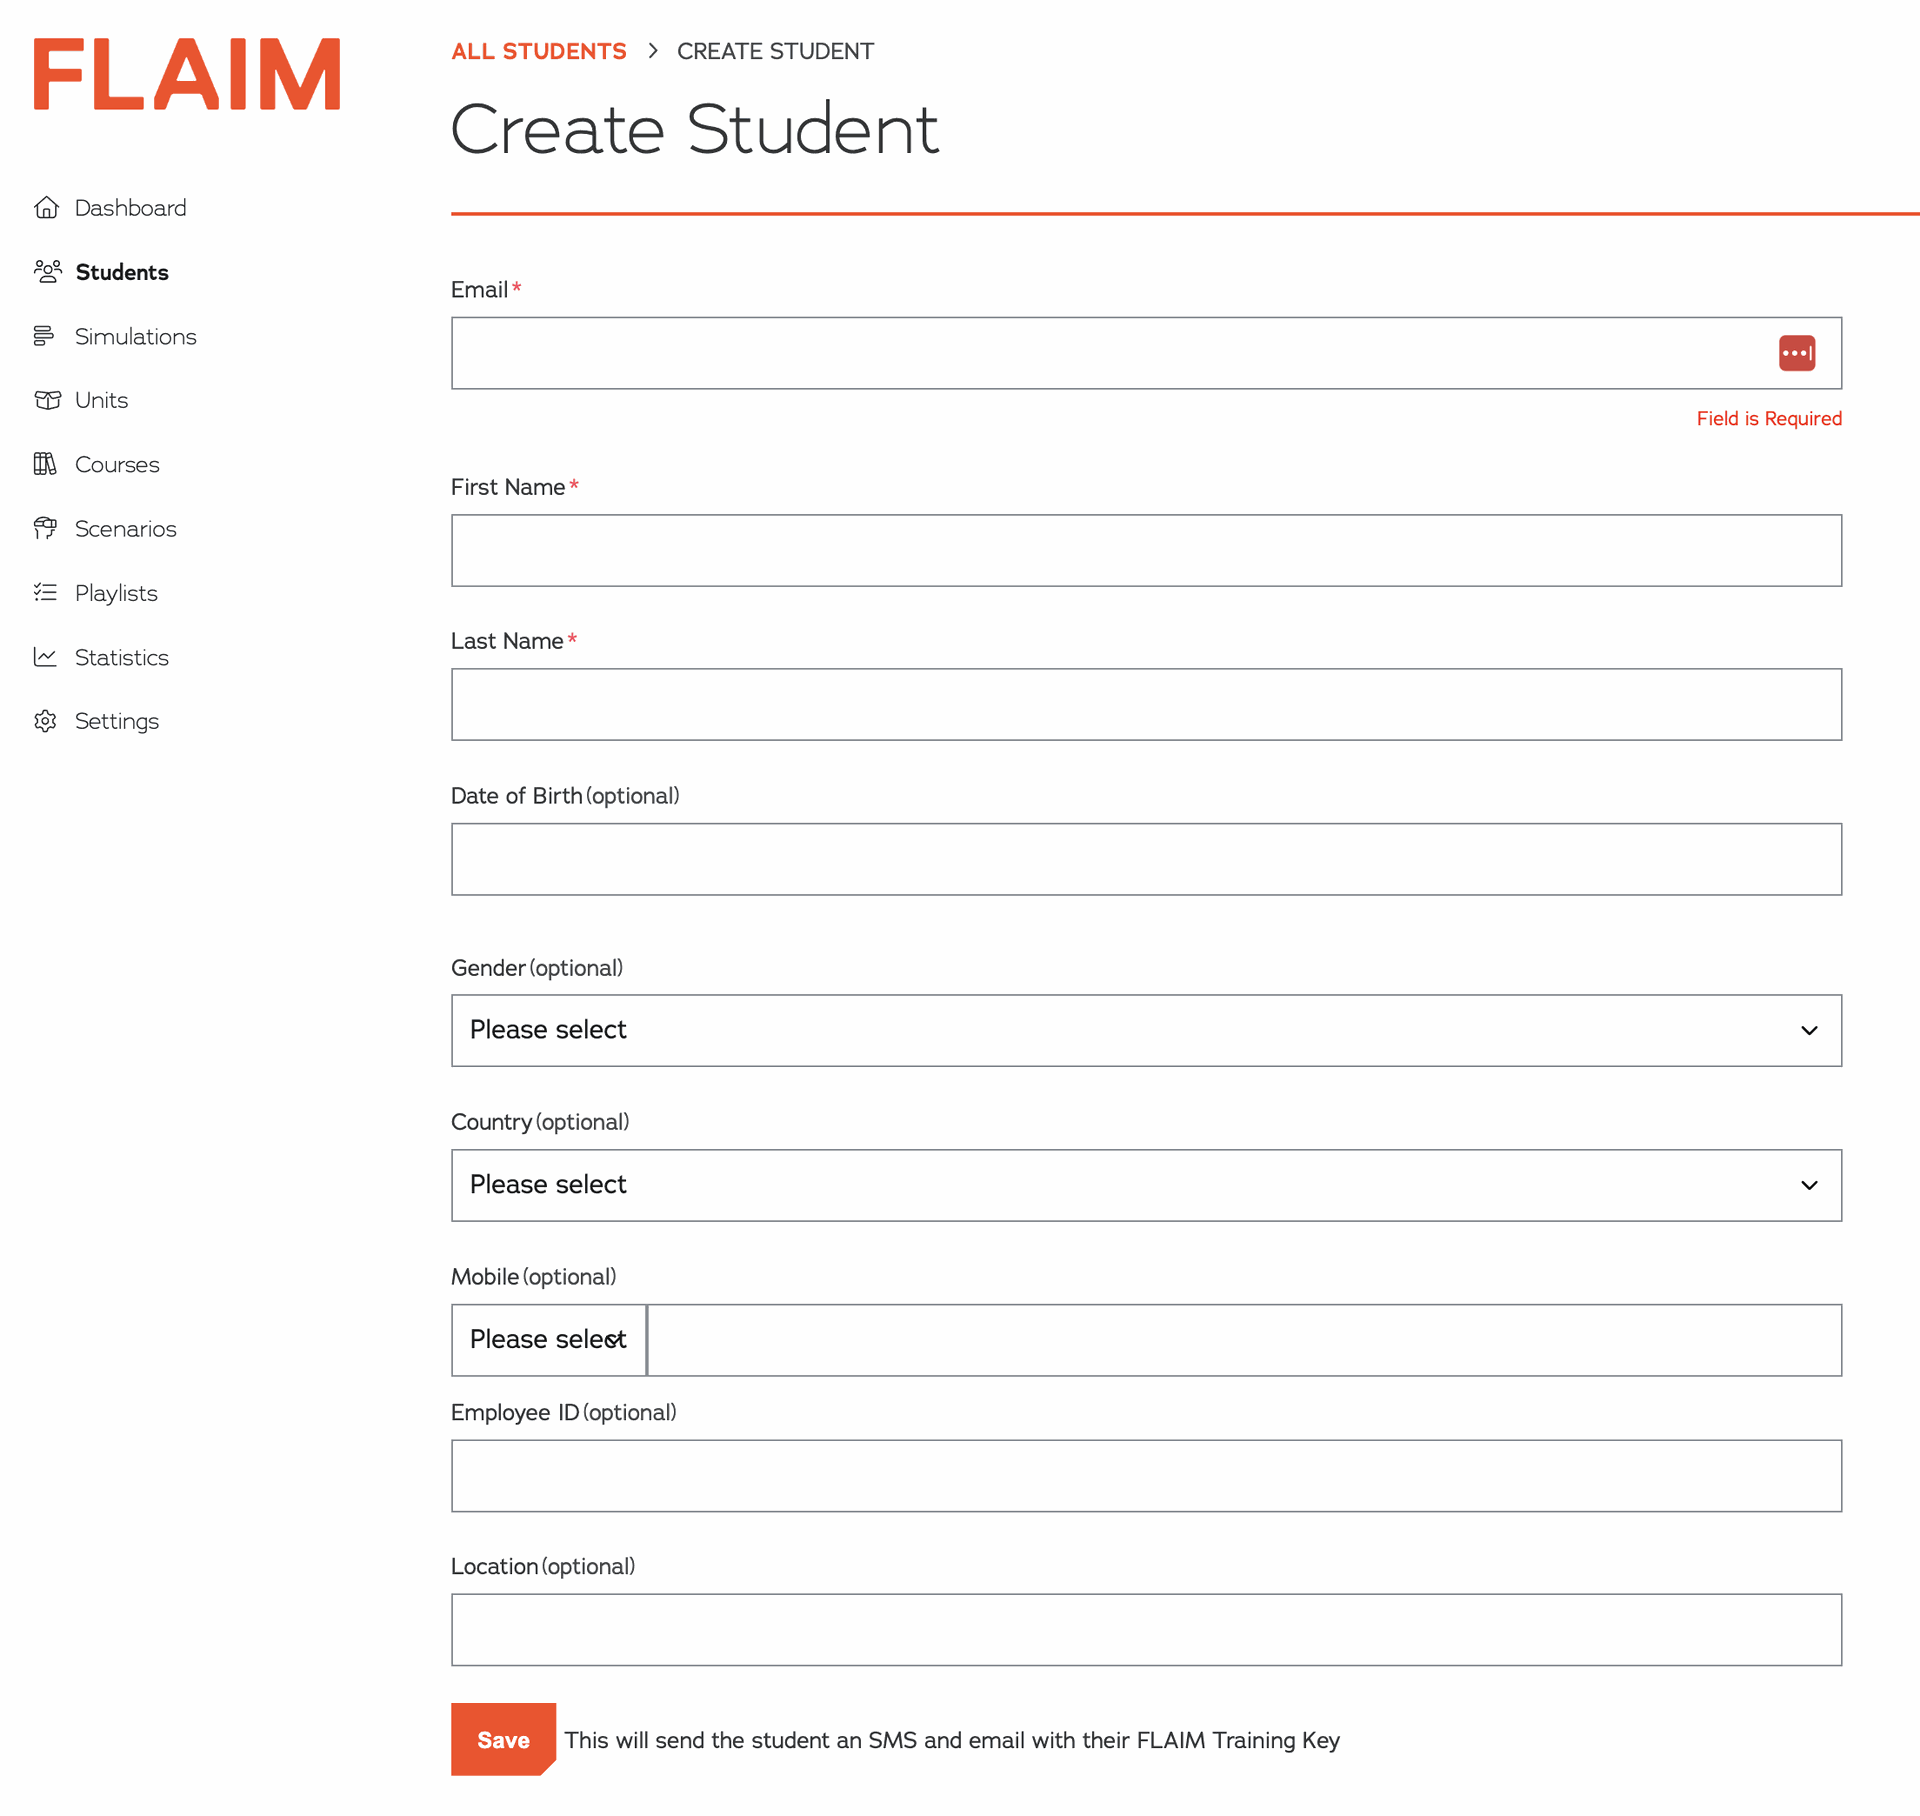Viewport: 1920px width, 1816px height.
Task: Click into the Date of Birth field
Action: pyautogui.click(x=1146, y=859)
